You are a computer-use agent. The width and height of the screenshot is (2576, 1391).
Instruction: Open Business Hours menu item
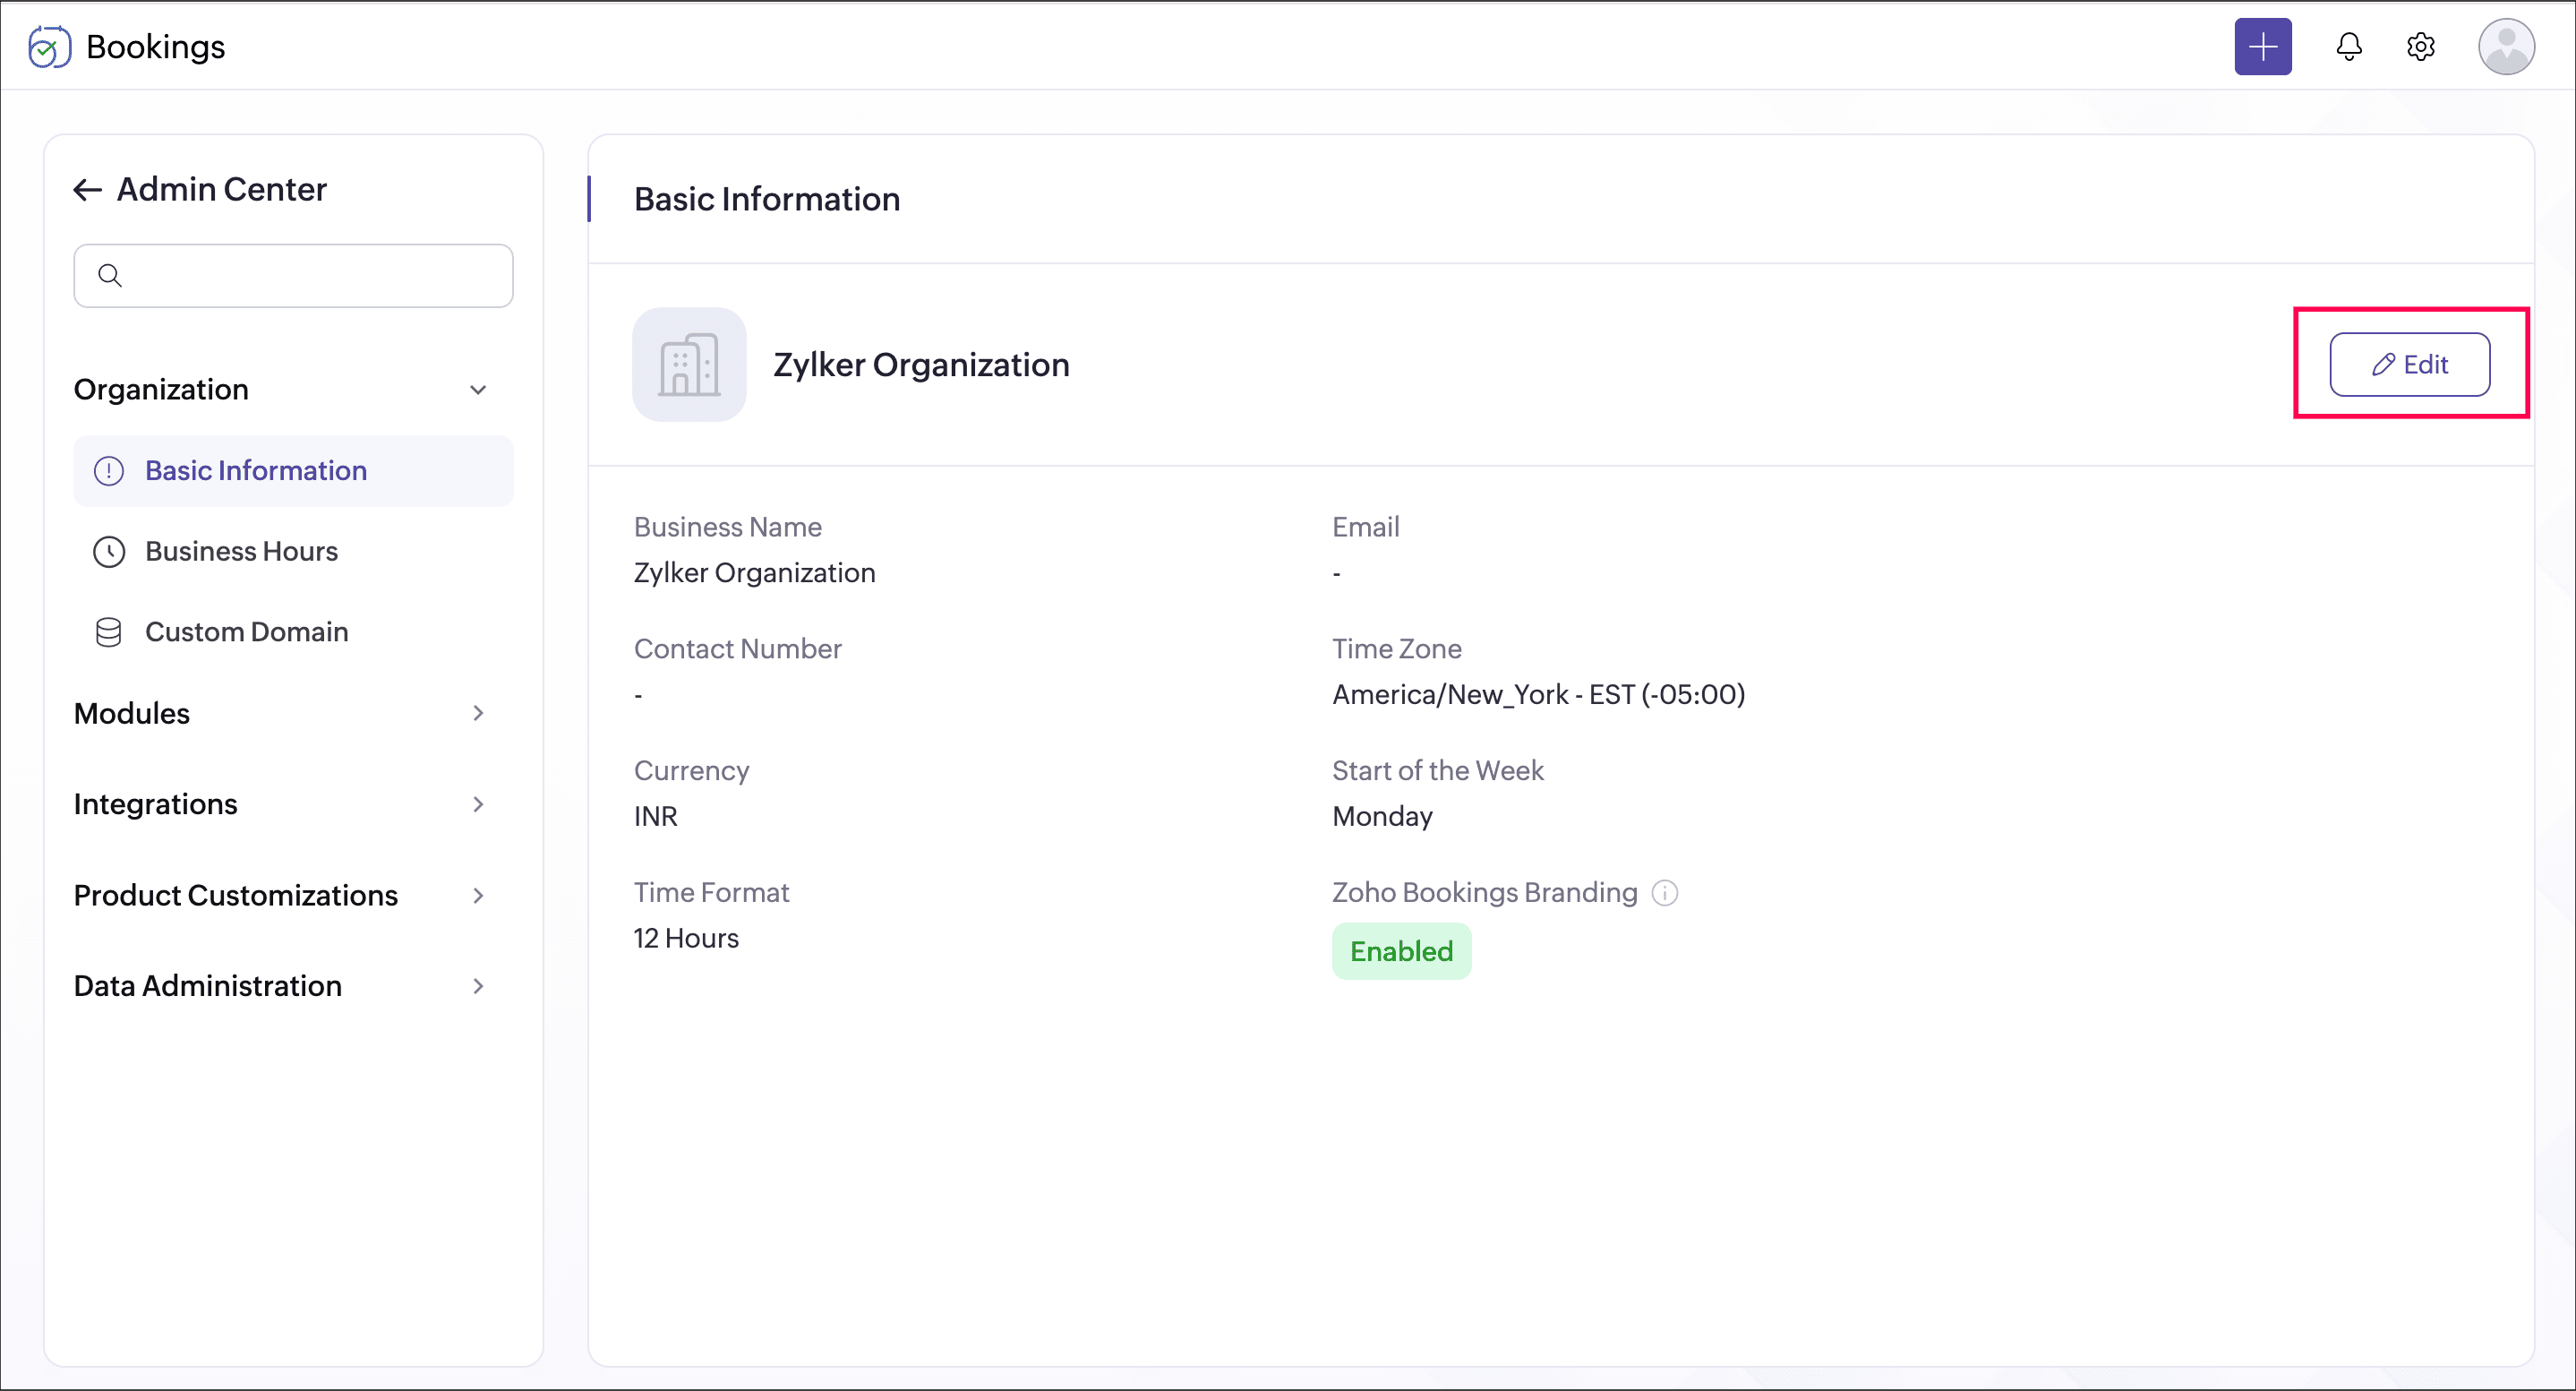pos(241,551)
